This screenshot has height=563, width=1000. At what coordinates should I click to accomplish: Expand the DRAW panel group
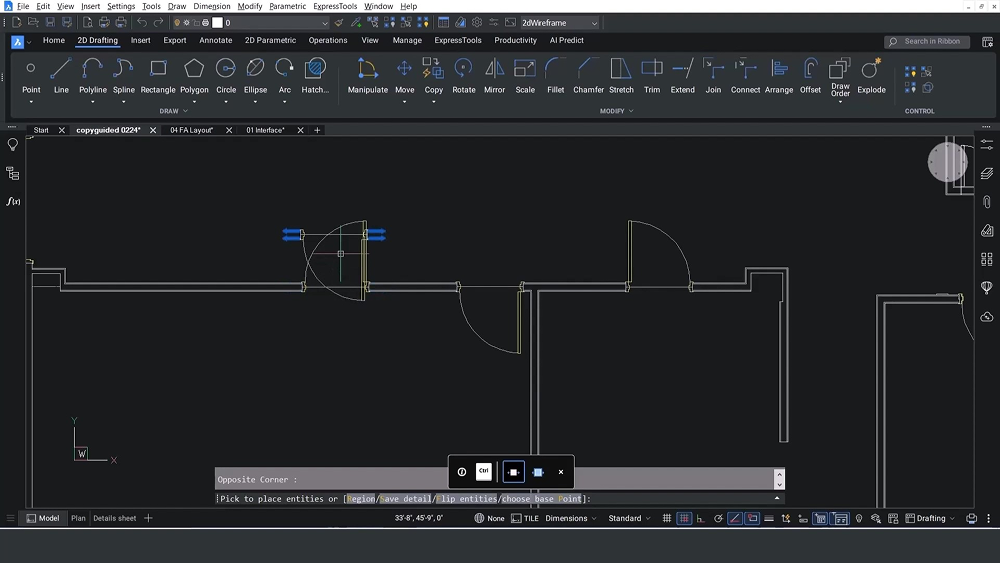point(173,111)
